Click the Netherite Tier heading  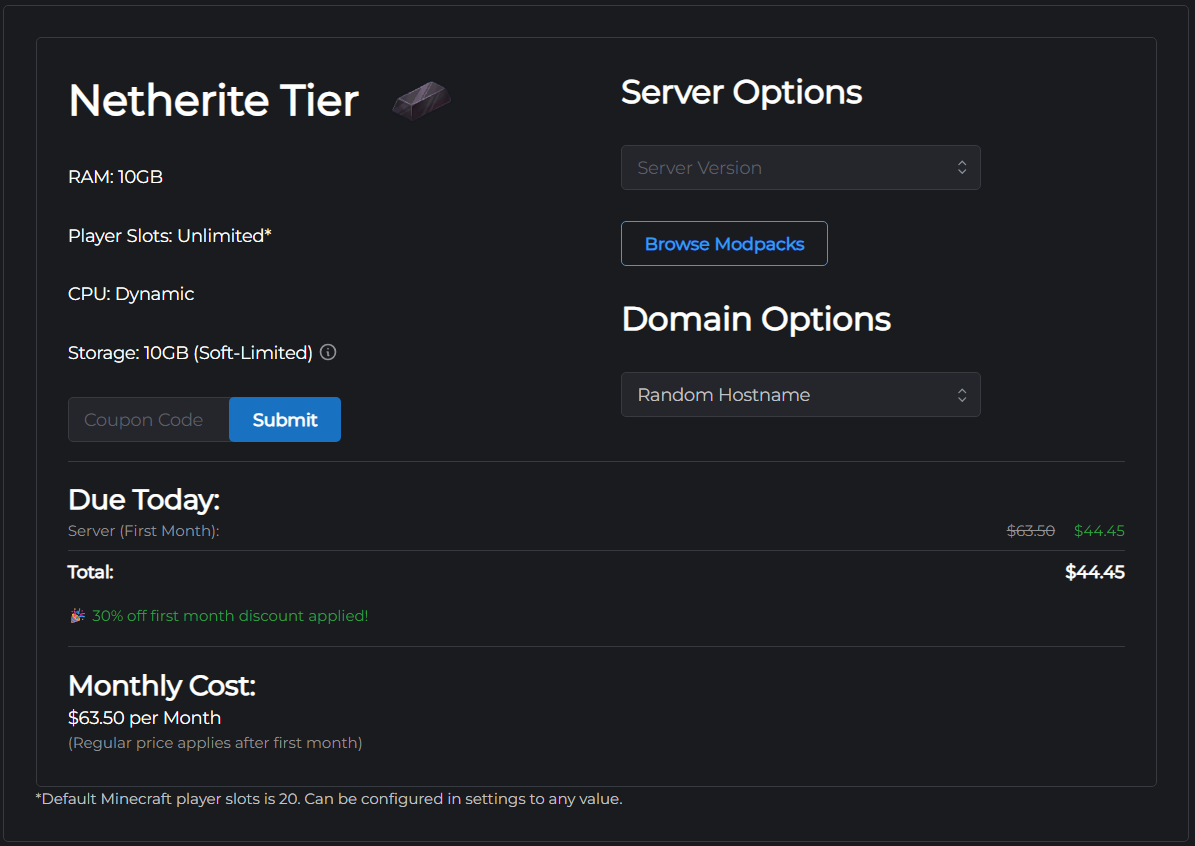tap(213, 101)
